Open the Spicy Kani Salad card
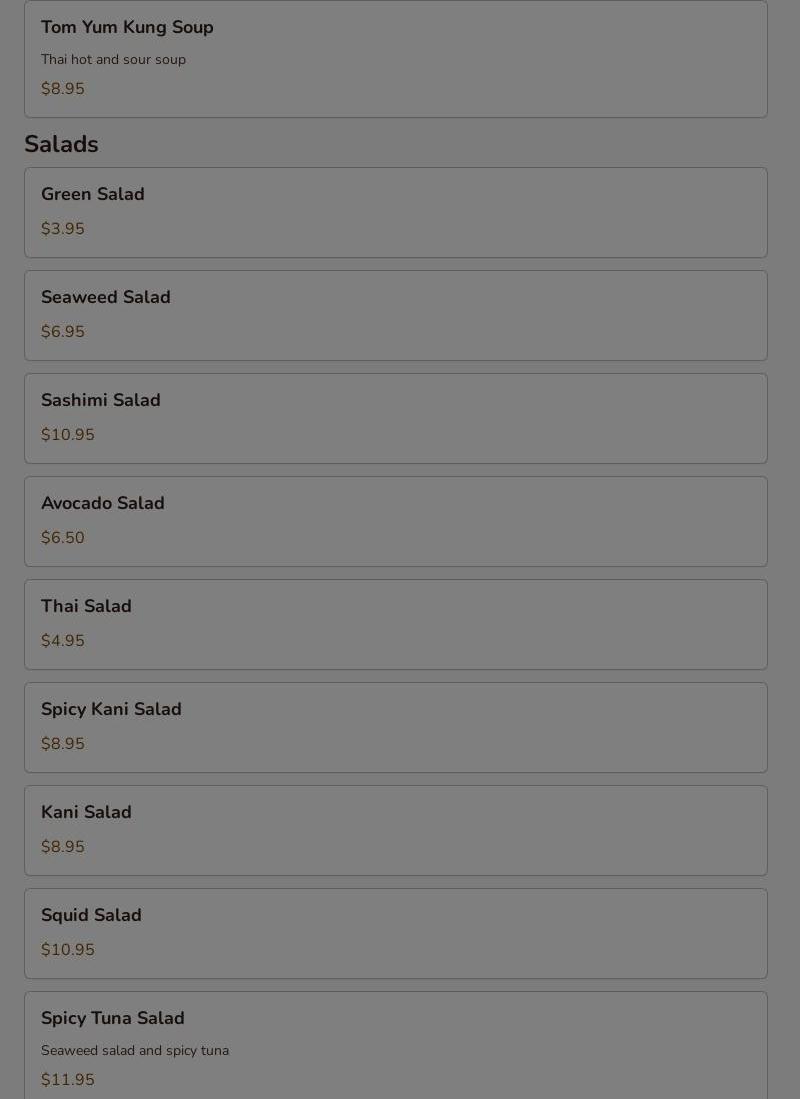 pyautogui.click(x=395, y=728)
